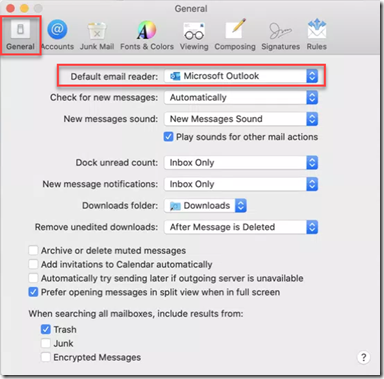Viewport: 384px width, 379px height.
Task: Open the Accounts preferences pane
Action: (x=57, y=35)
